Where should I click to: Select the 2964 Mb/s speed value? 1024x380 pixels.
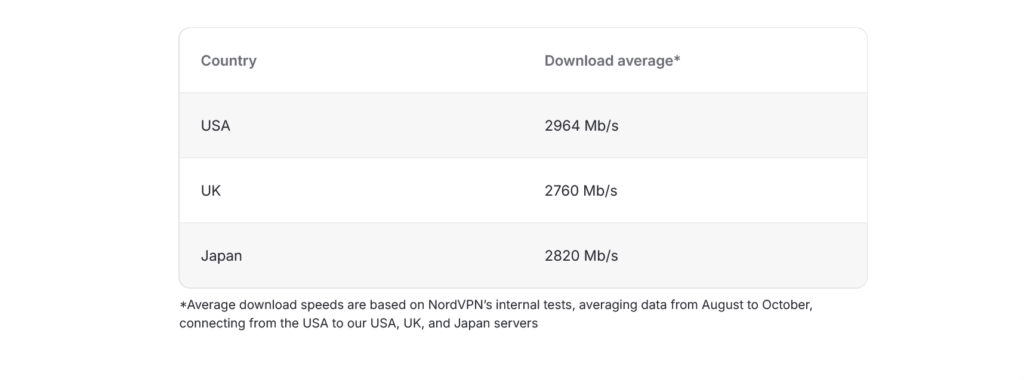click(x=581, y=126)
